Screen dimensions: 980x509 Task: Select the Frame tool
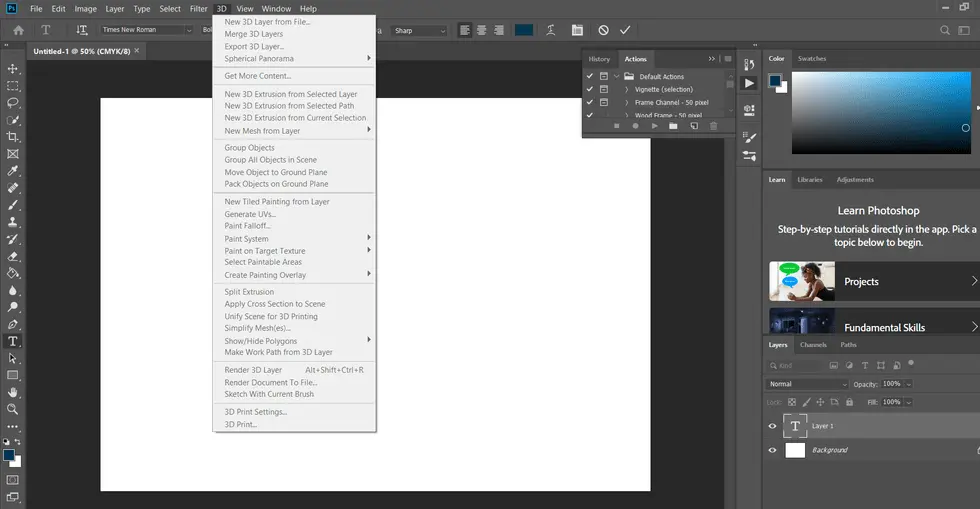12,154
